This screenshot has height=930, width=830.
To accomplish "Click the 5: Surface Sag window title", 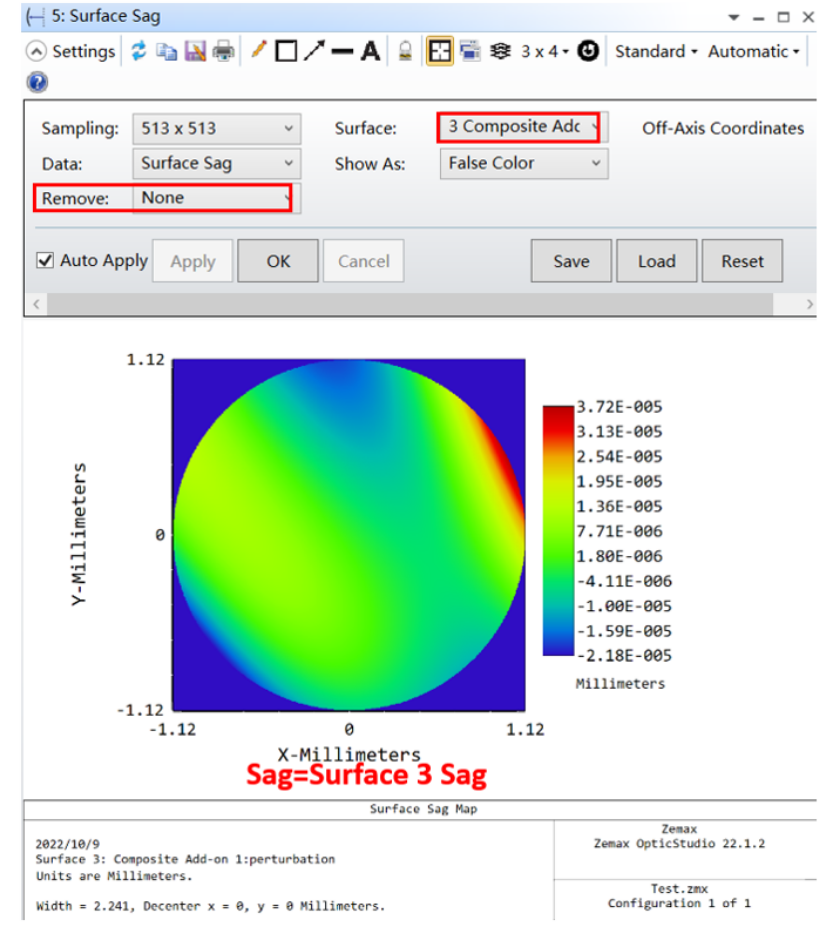I will click(x=106, y=16).
